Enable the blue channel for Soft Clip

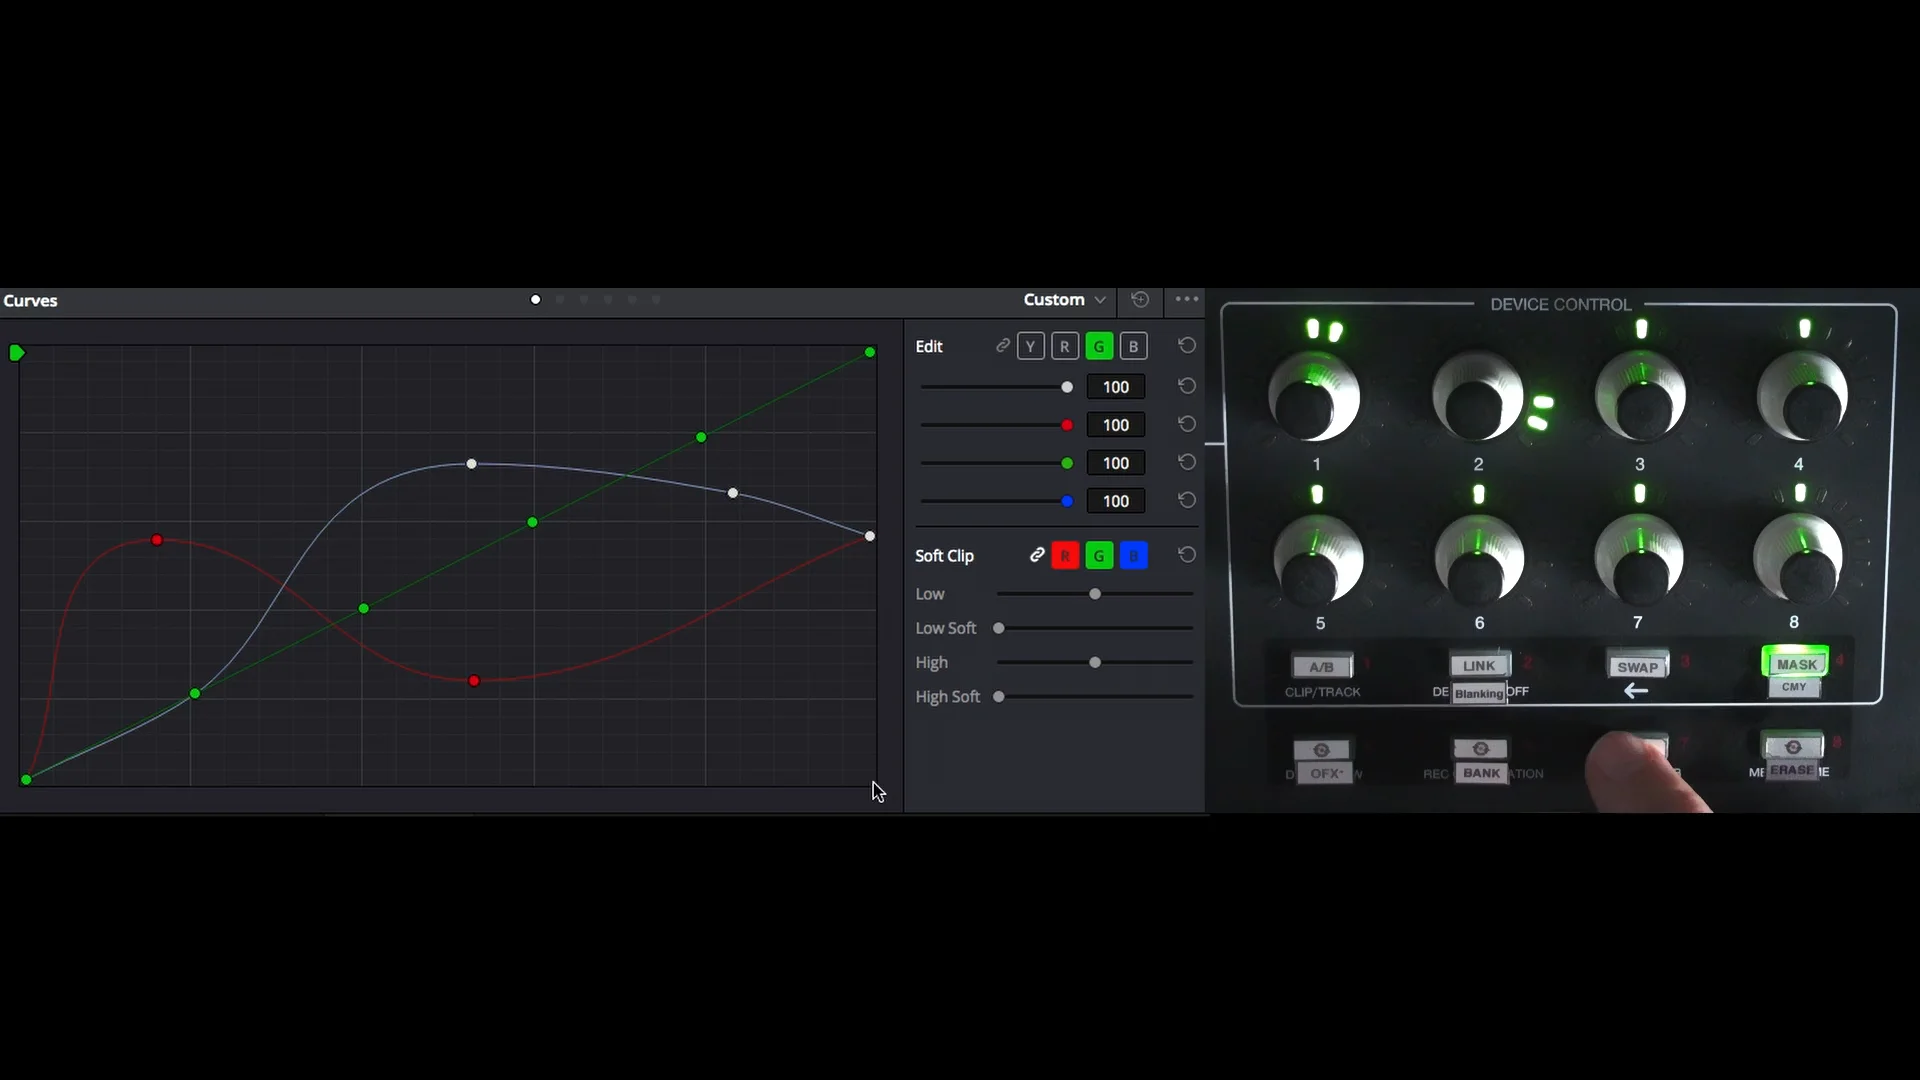tap(1133, 555)
